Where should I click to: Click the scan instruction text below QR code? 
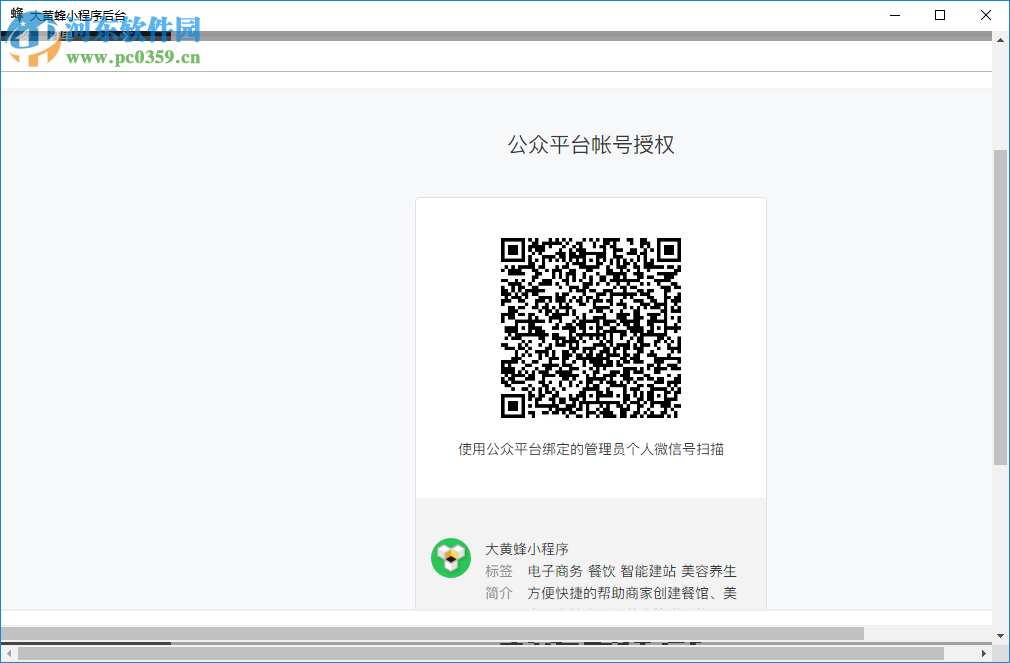(590, 451)
